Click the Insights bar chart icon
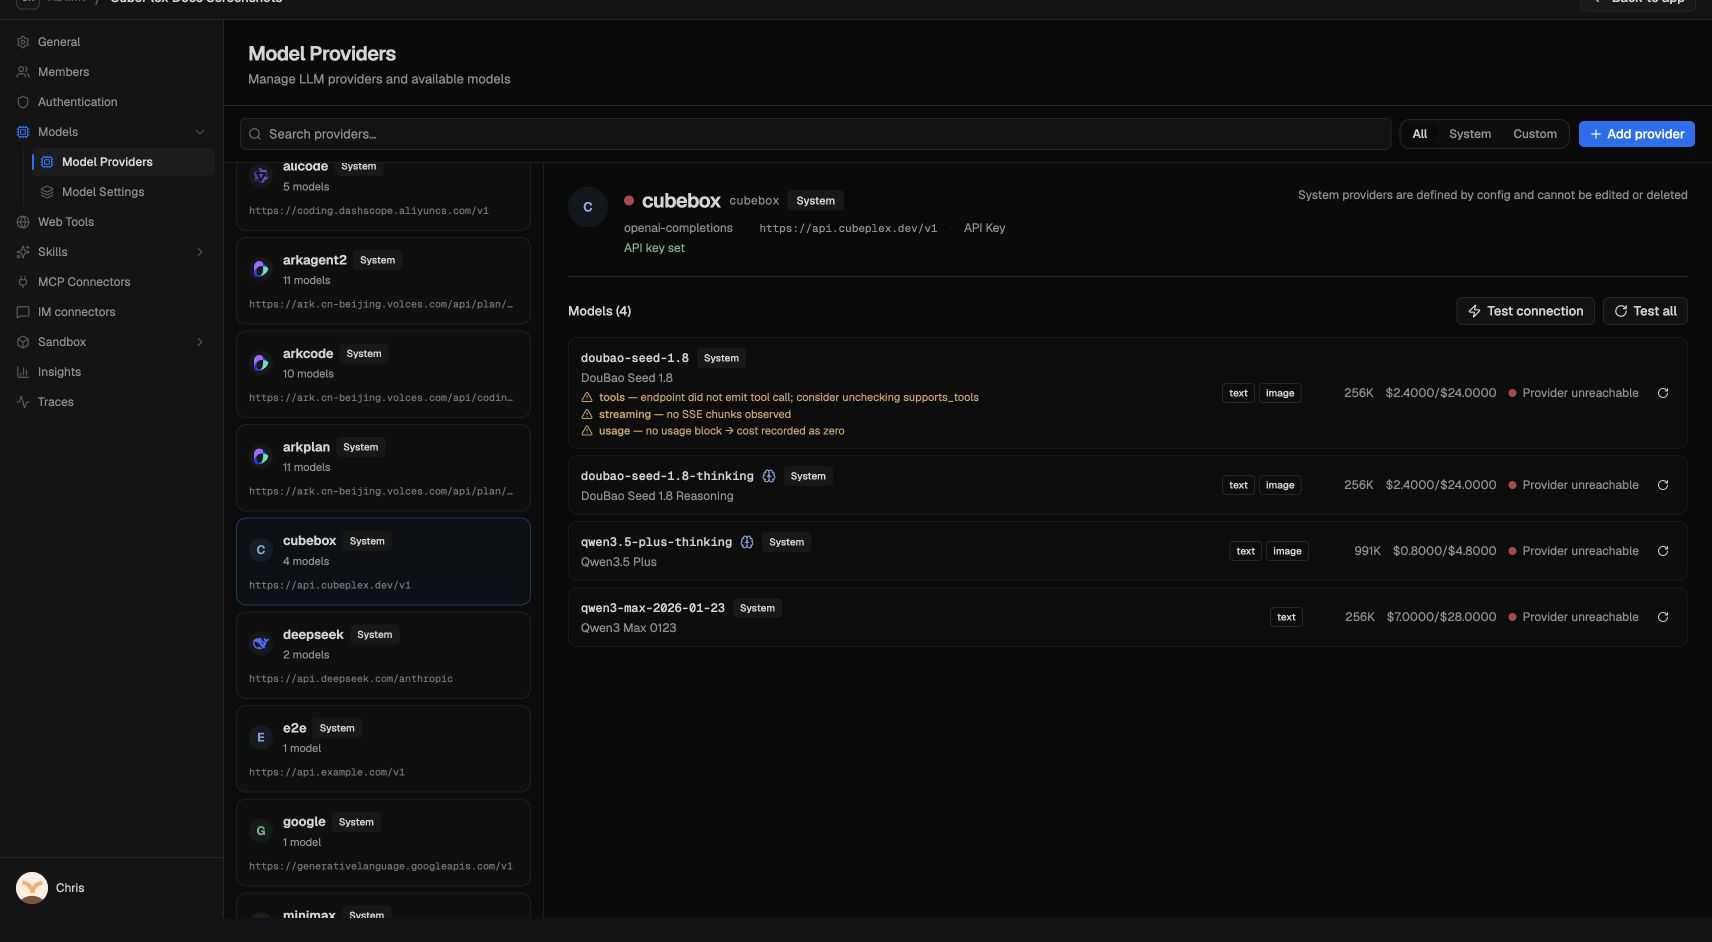Viewport: 1712px width, 942px height. click(x=23, y=372)
